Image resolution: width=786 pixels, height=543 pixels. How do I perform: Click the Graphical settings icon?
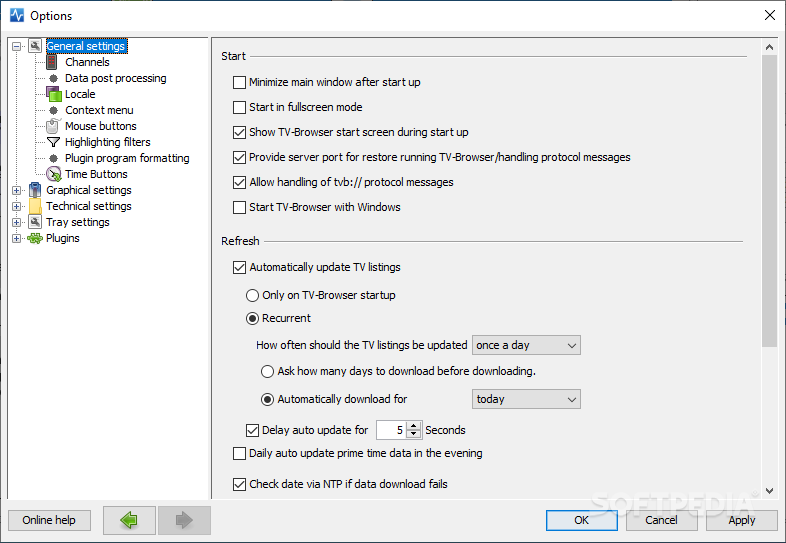(x=35, y=190)
